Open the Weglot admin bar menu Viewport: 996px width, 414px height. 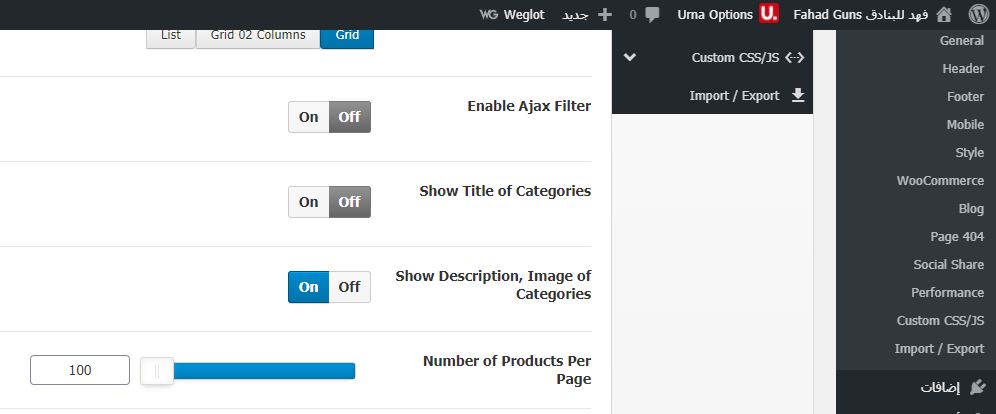tap(512, 15)
